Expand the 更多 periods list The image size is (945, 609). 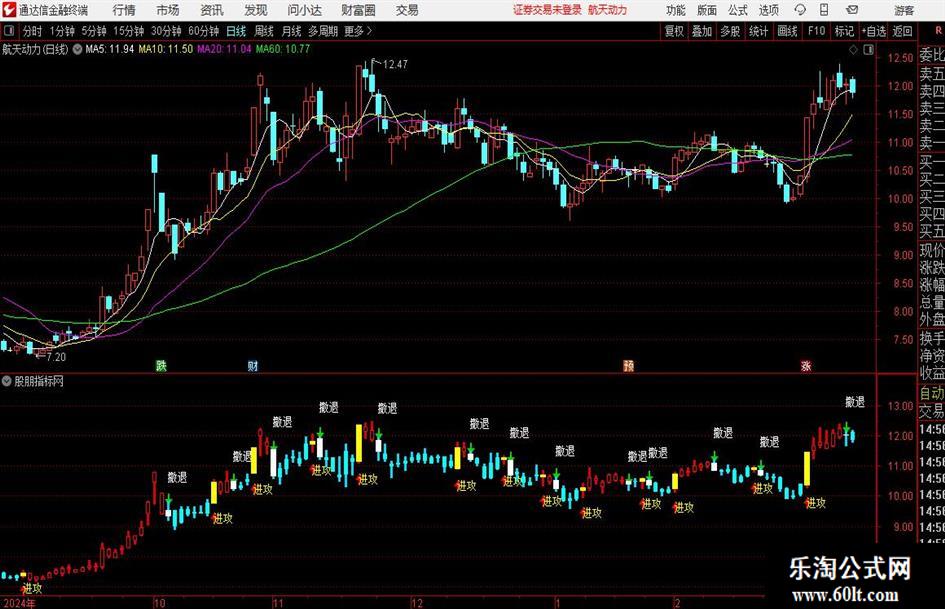358,31
